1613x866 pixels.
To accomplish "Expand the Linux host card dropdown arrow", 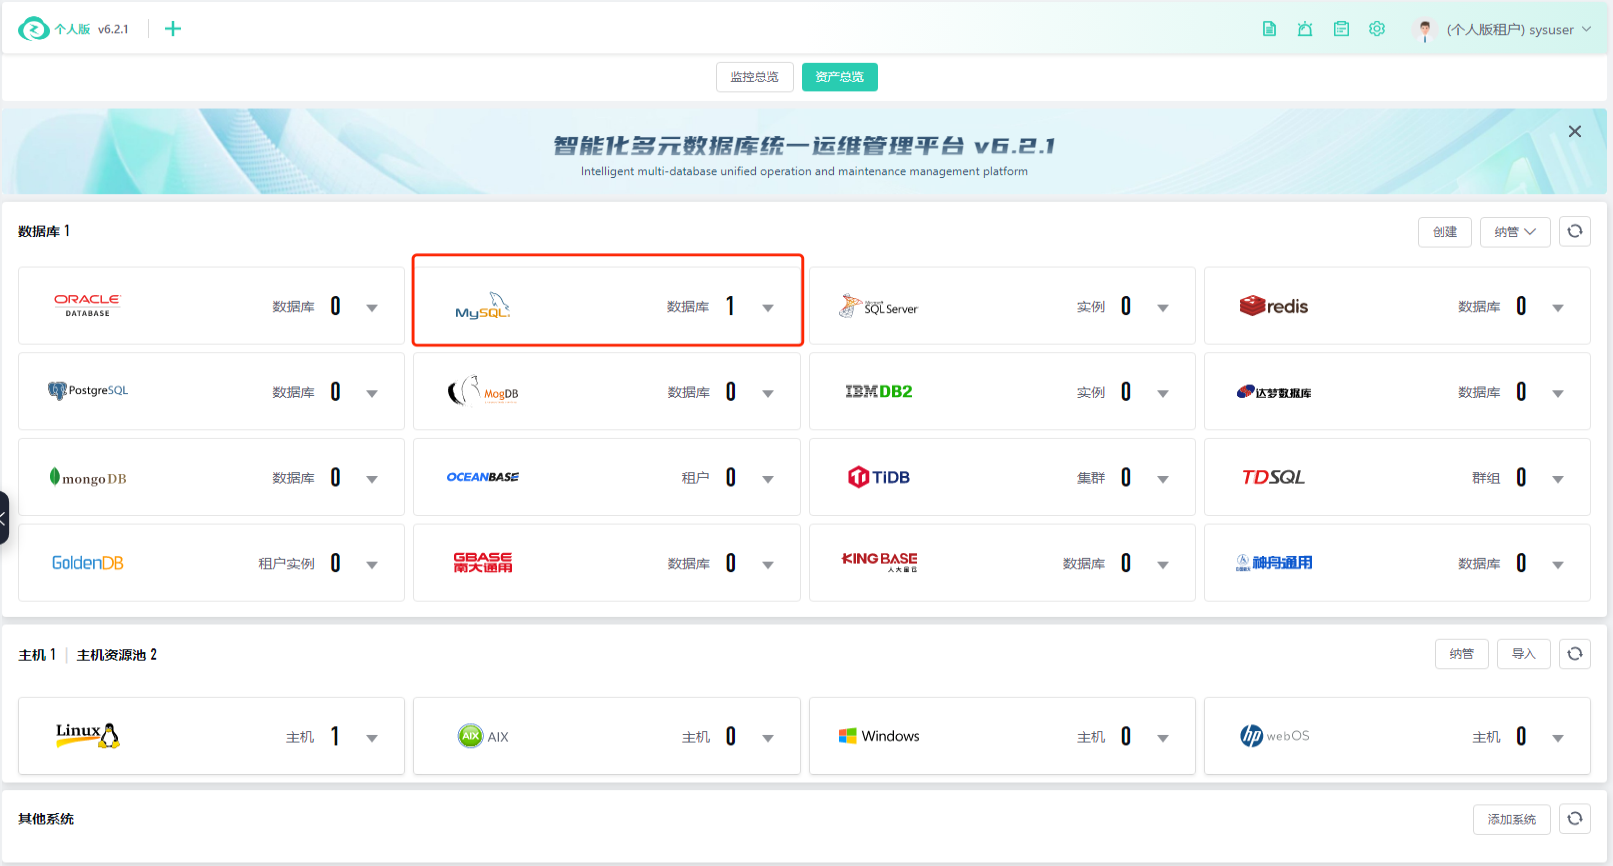I will (x=372, y=739).
